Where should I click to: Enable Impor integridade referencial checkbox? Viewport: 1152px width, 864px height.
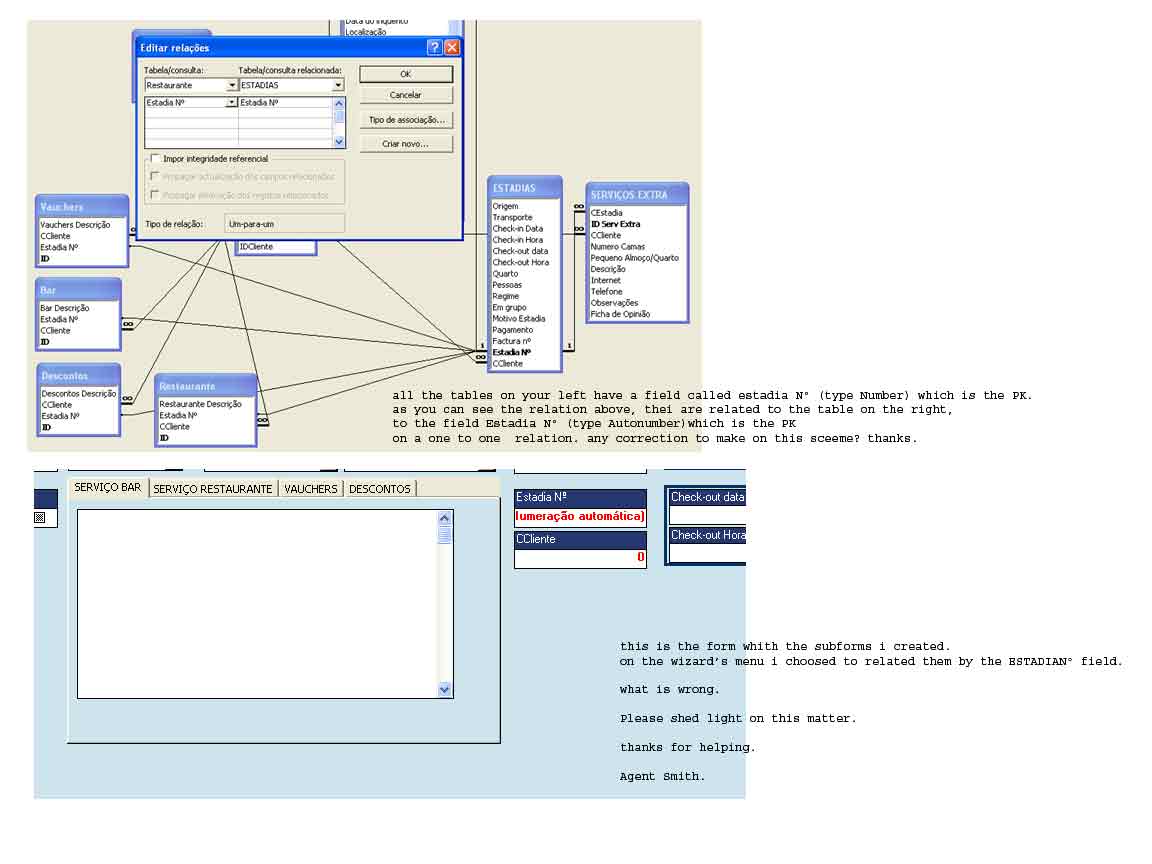tap(155, 159)
